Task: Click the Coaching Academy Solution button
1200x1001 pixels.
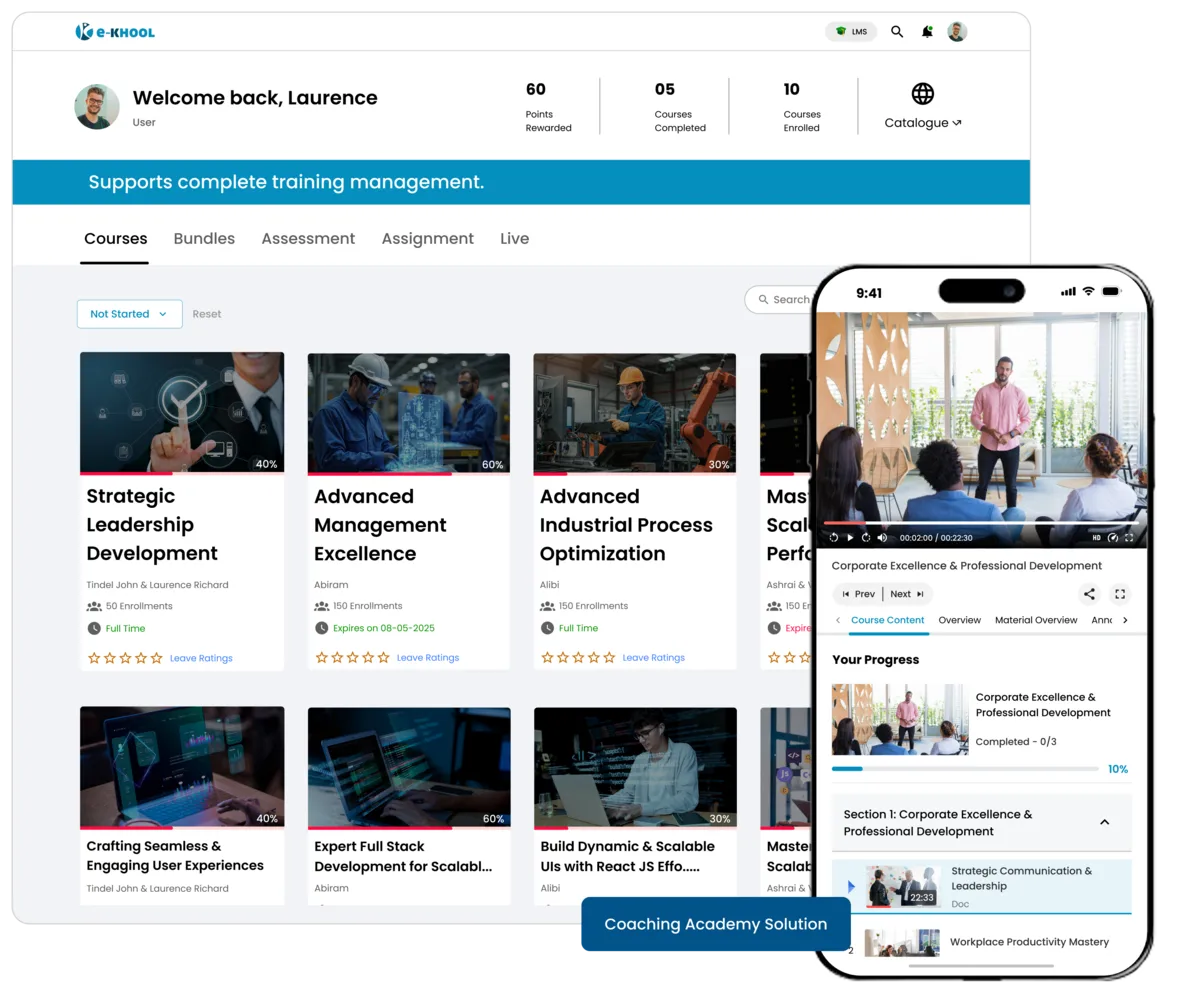Action: pos(715,923)
